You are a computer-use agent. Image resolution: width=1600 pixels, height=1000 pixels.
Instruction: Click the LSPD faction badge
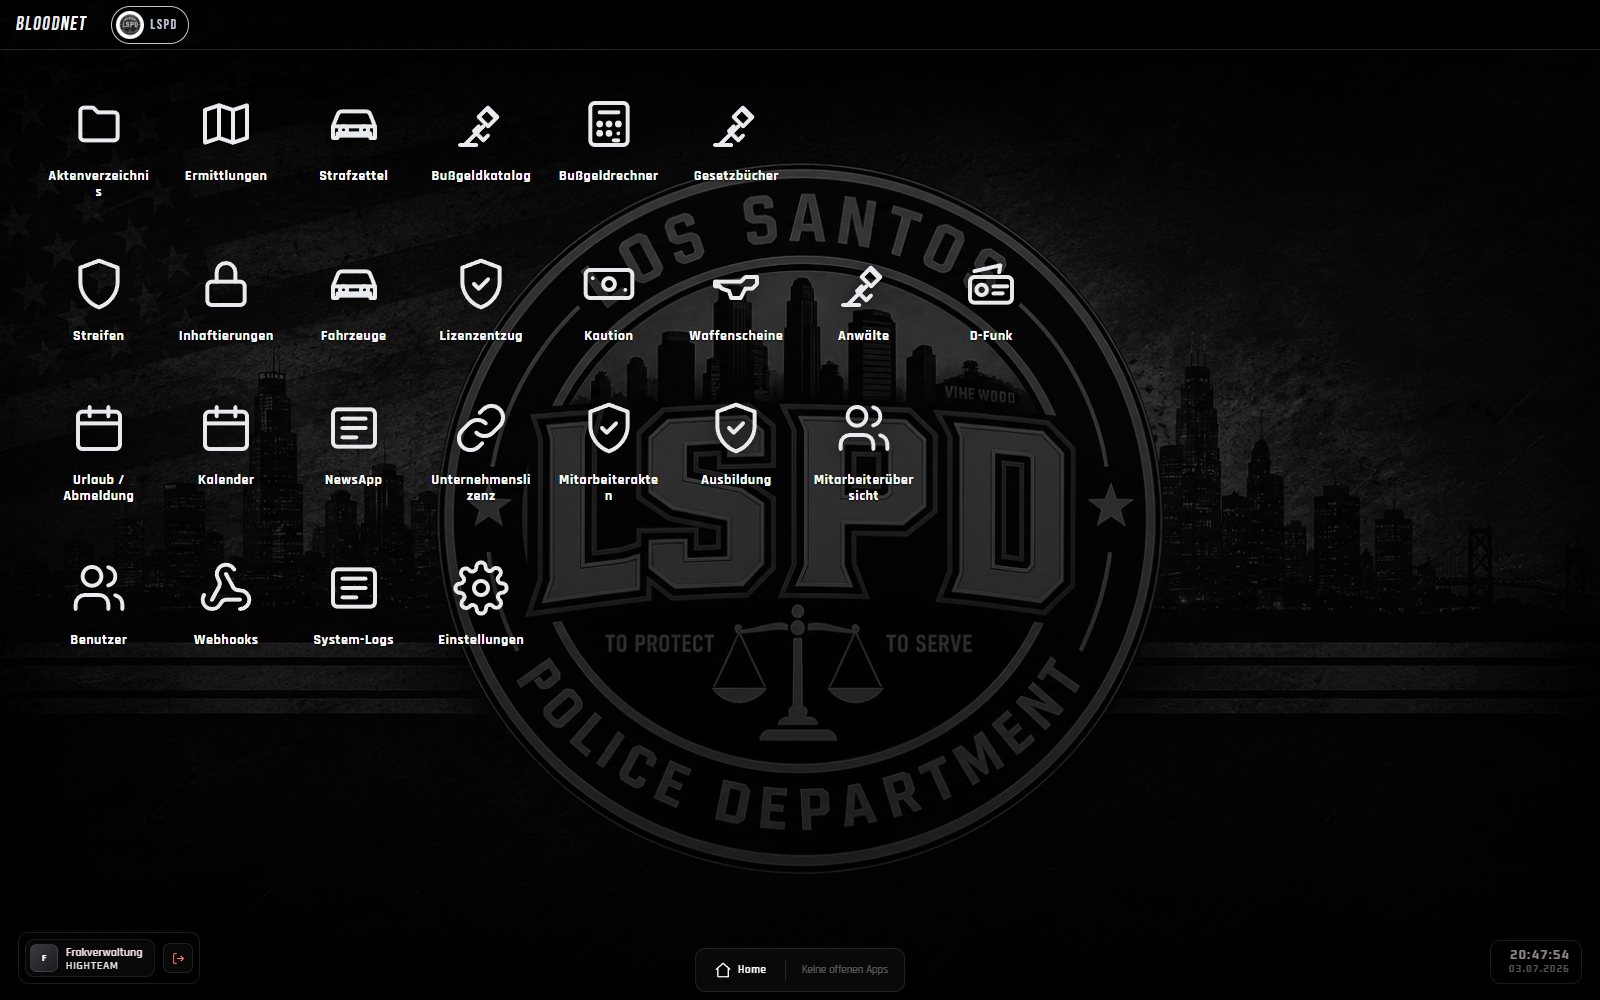(150, 25)
